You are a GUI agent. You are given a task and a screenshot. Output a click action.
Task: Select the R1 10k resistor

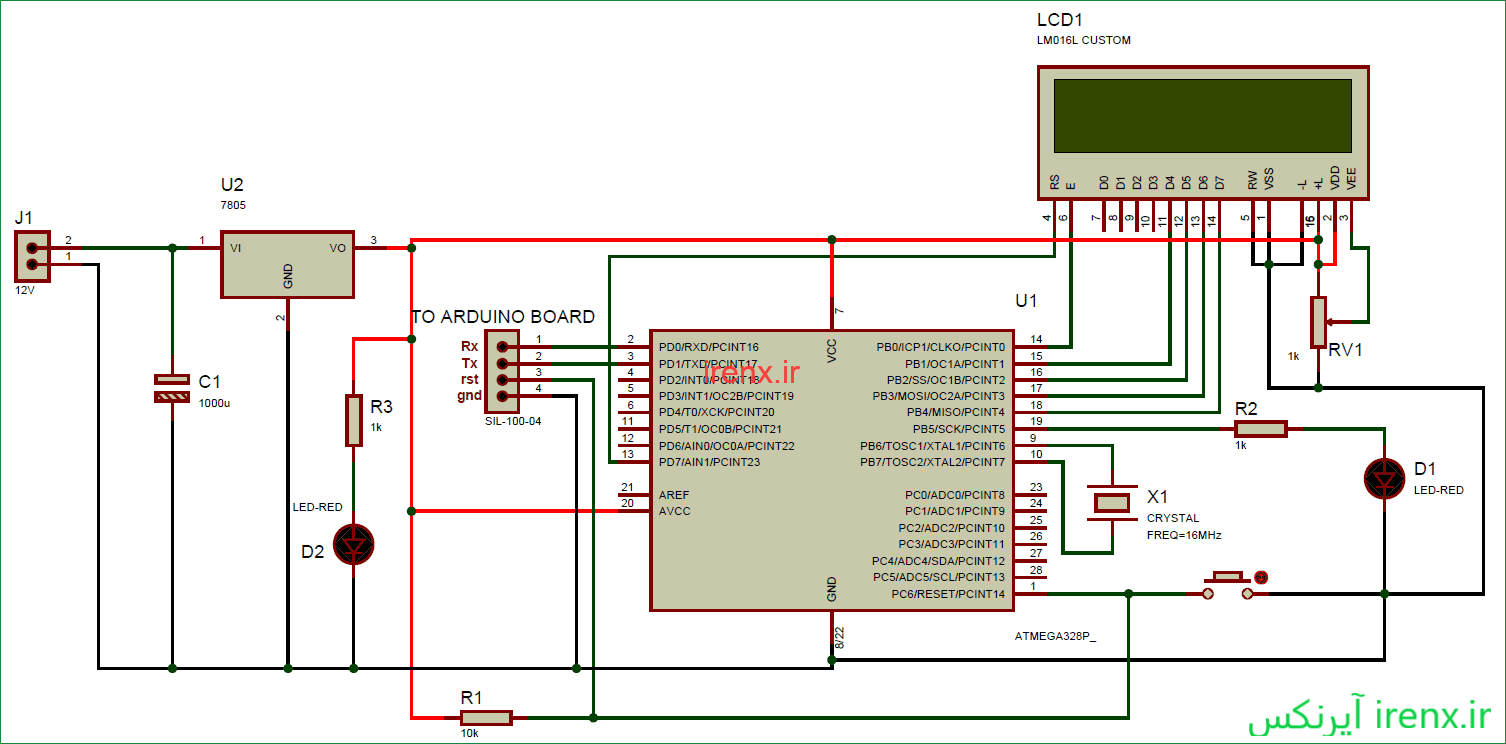point(486,717)
